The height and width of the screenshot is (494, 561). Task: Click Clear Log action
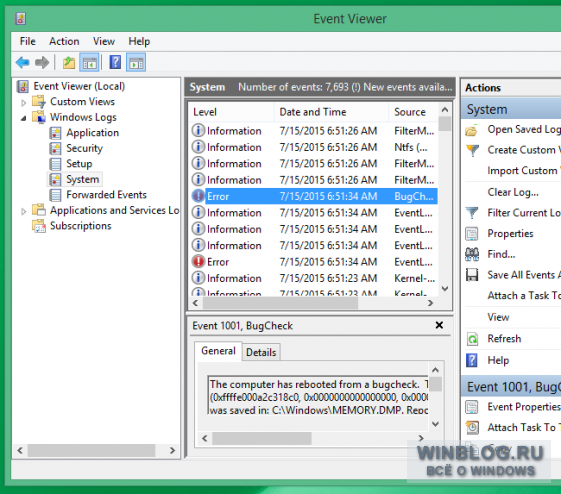point(513,192)
